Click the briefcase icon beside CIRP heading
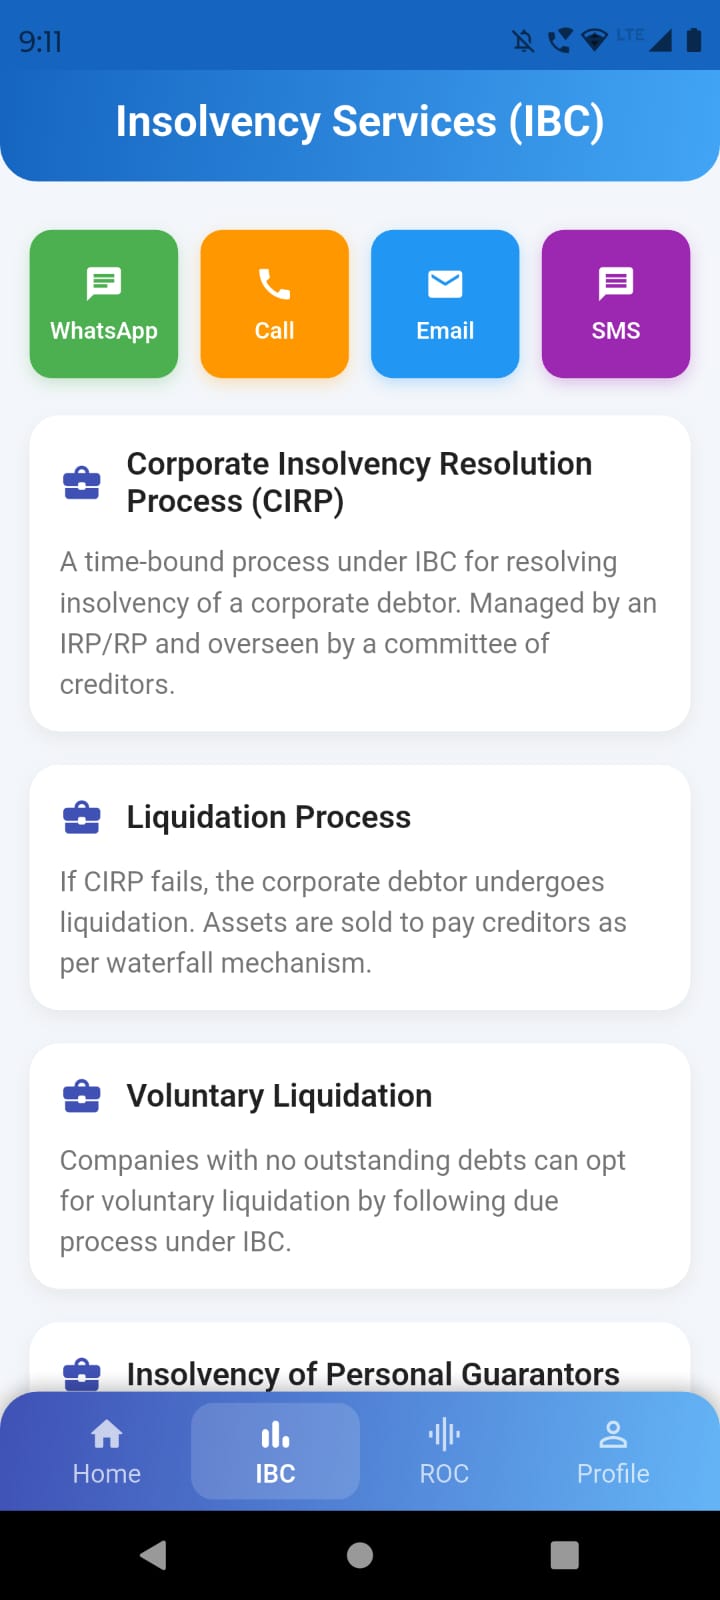720x1600 pixels. (x=81, y=483)
